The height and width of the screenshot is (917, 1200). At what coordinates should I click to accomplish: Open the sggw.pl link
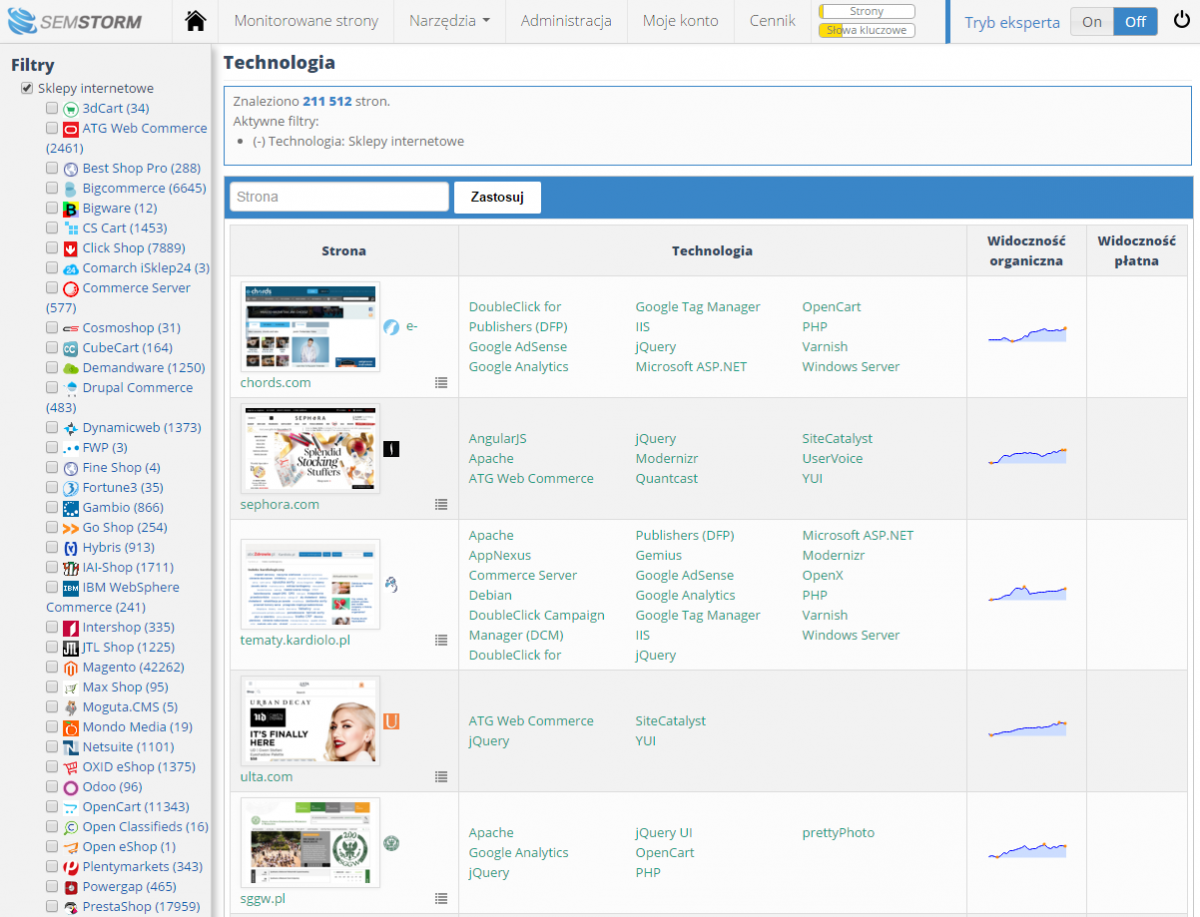[263, 898]
